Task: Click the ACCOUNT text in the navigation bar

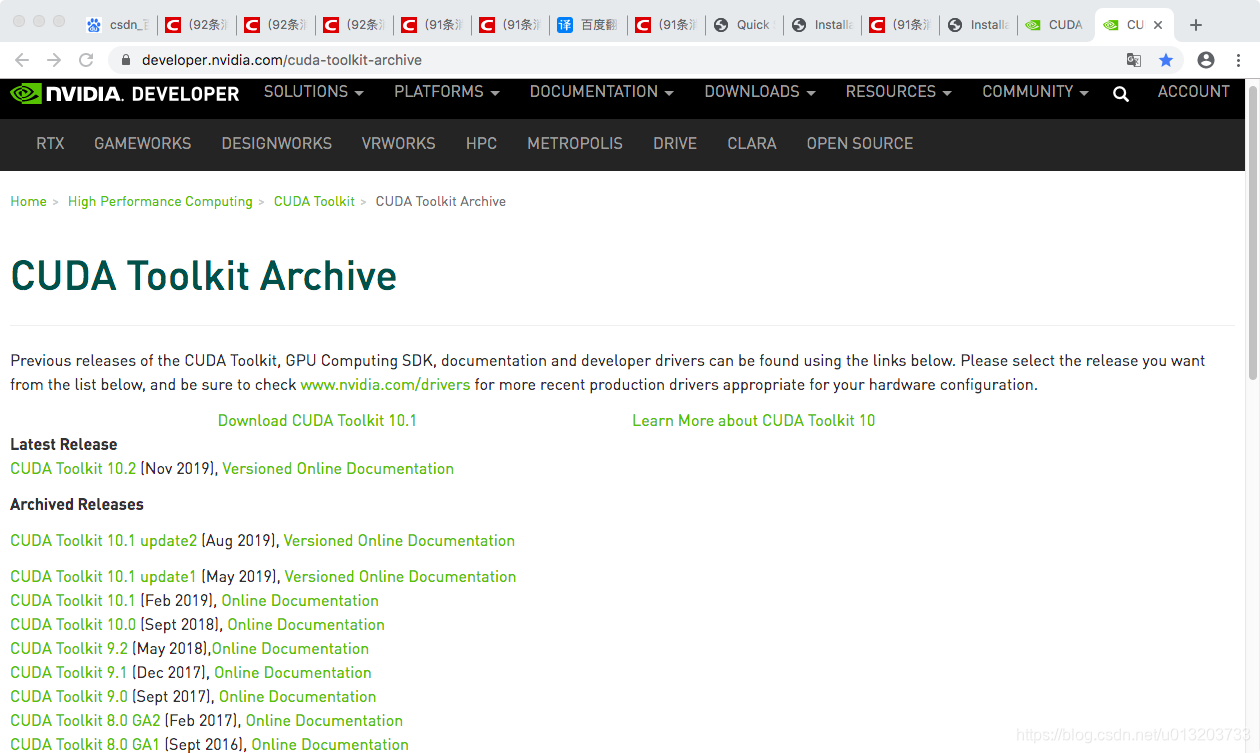Action: (1193, 92)
